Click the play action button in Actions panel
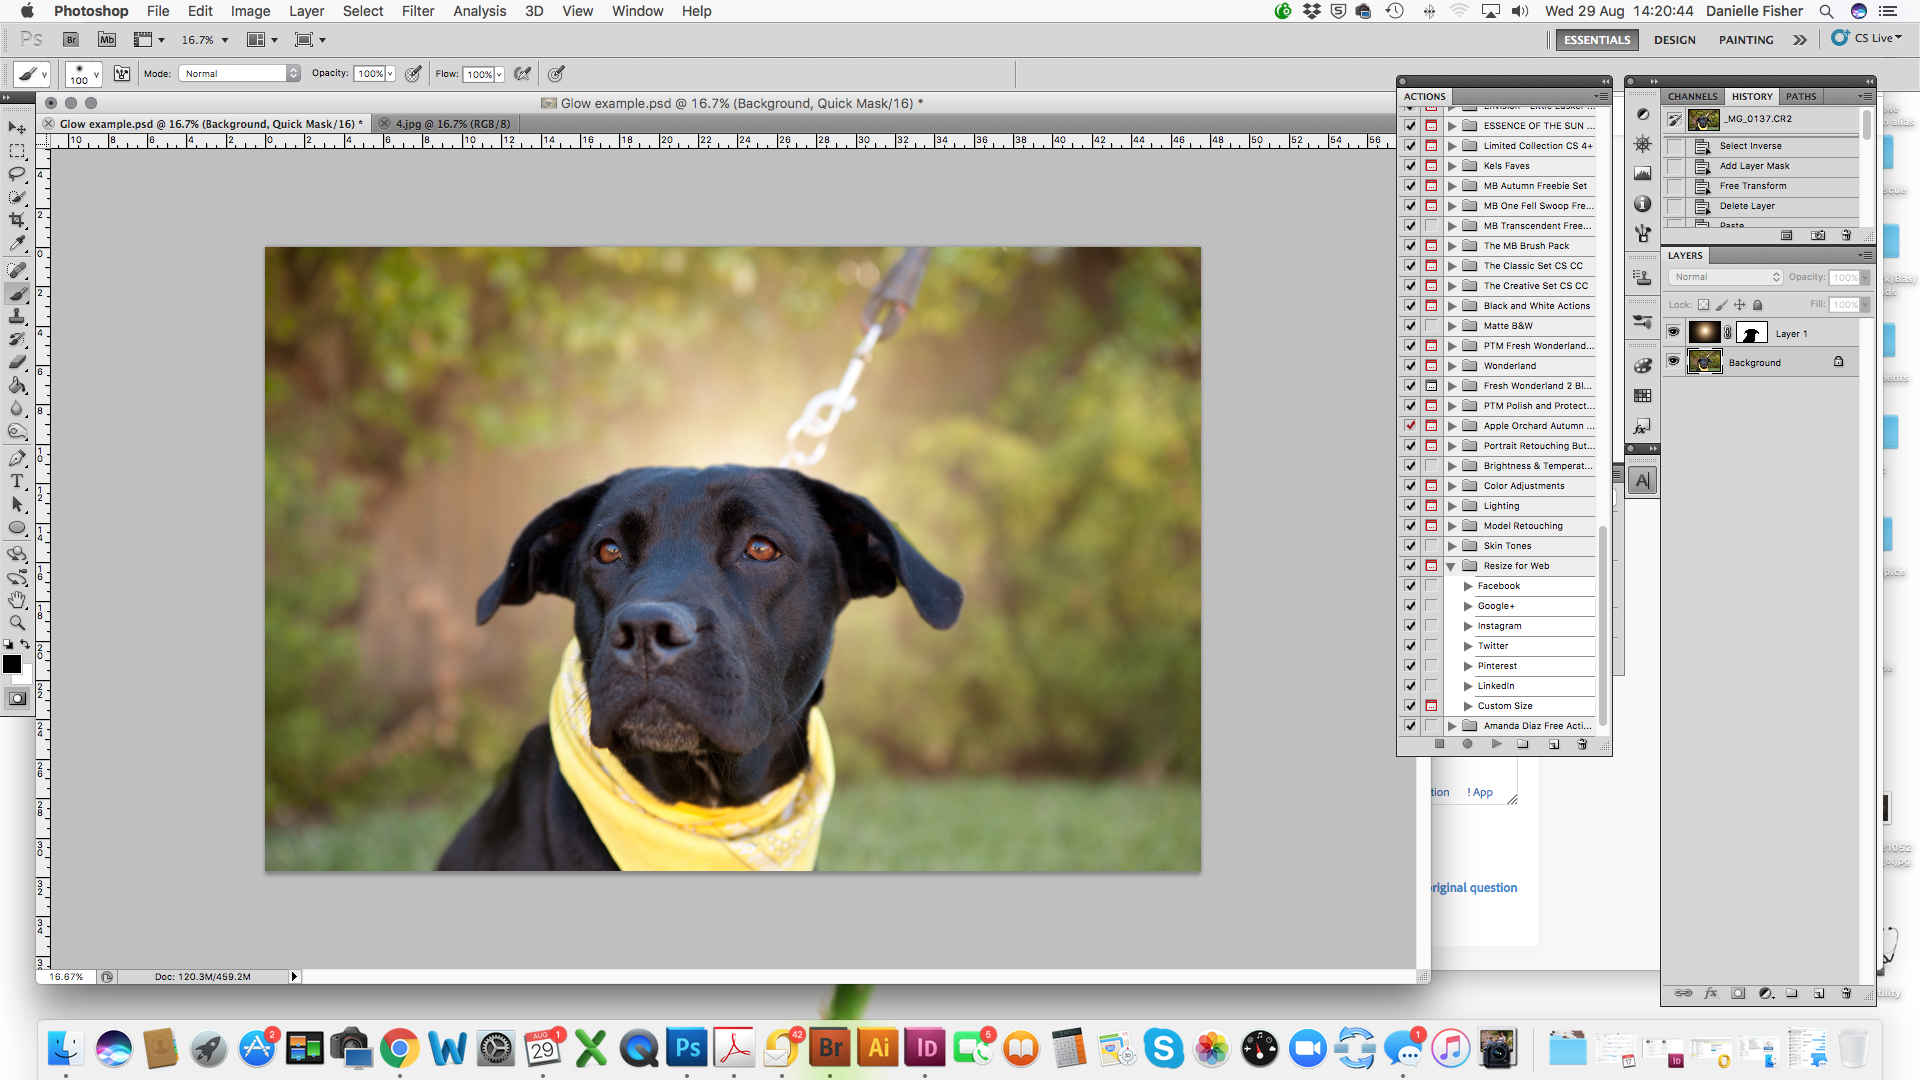The width and height of the screenshot is (1920, 1080). (1496, 744)
